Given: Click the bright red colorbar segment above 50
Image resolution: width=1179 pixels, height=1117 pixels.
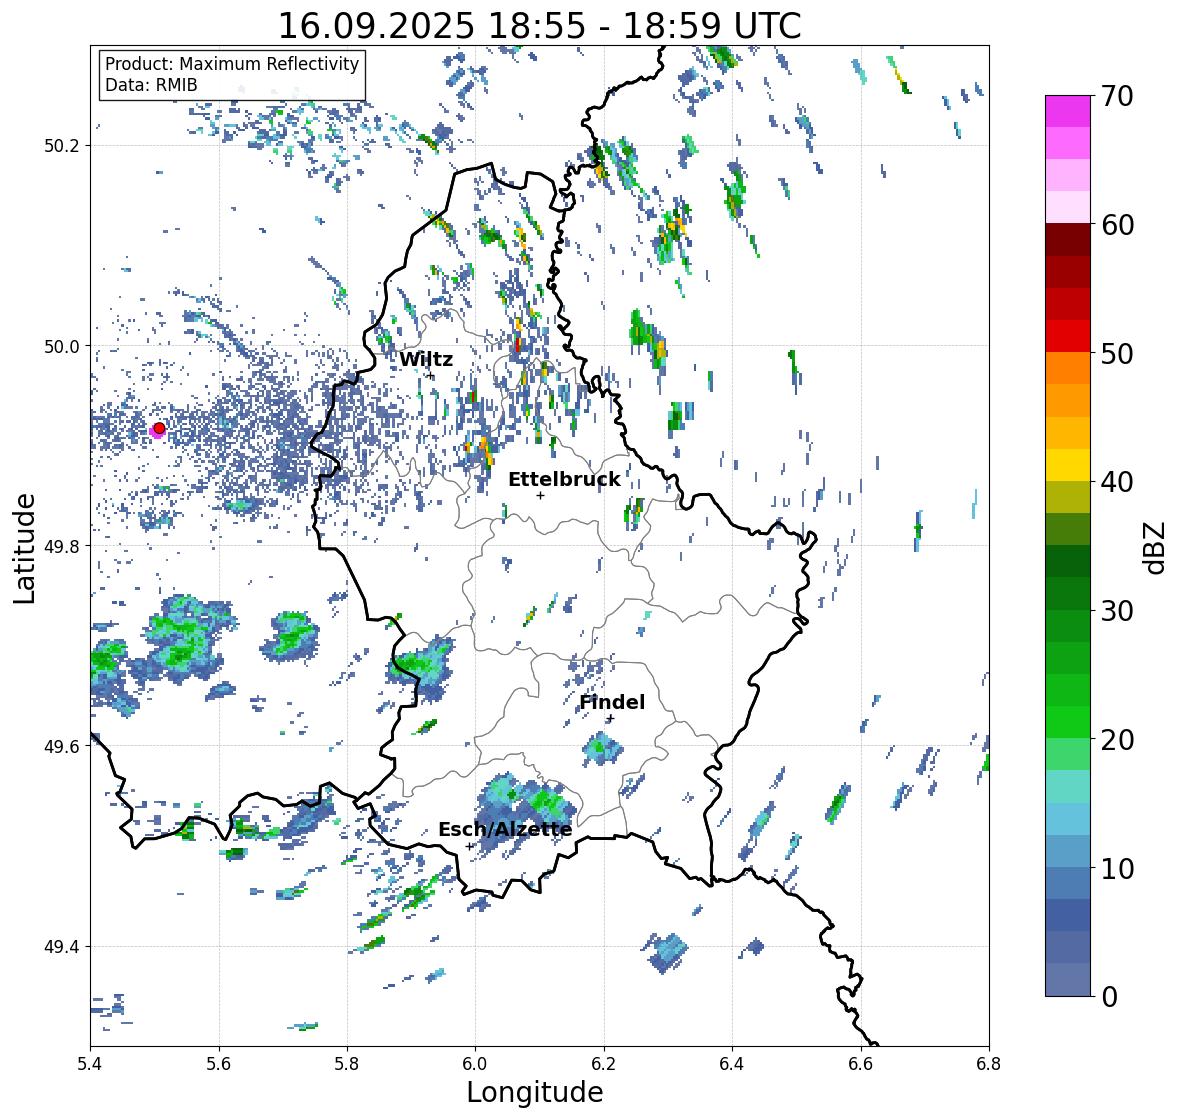Looking at the screenshot, I should (x=1068, y=336).
